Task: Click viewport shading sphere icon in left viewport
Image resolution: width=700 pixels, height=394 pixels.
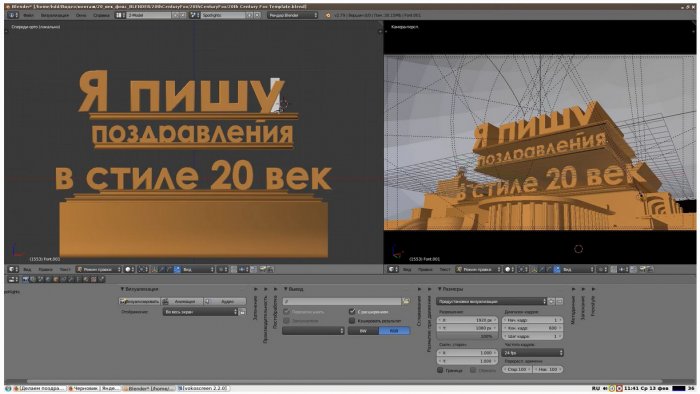Action: click(128, 270)
